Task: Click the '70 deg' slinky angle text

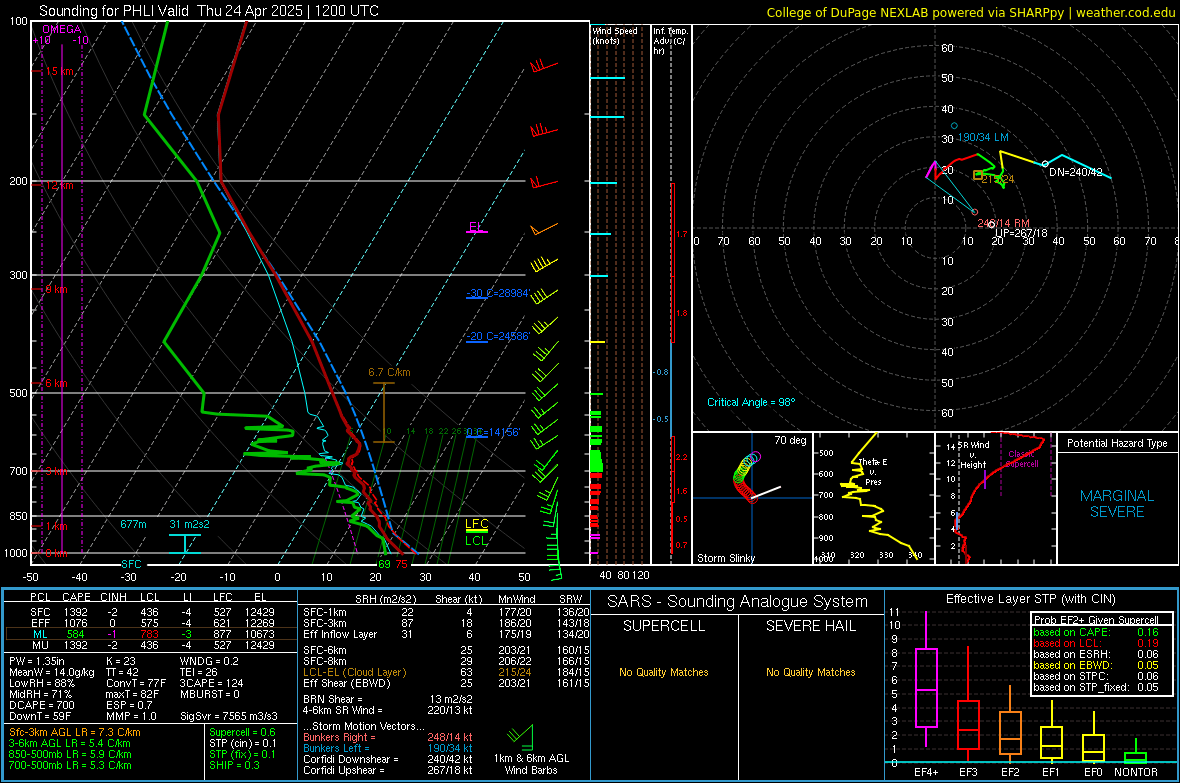Action: point(790,440)
